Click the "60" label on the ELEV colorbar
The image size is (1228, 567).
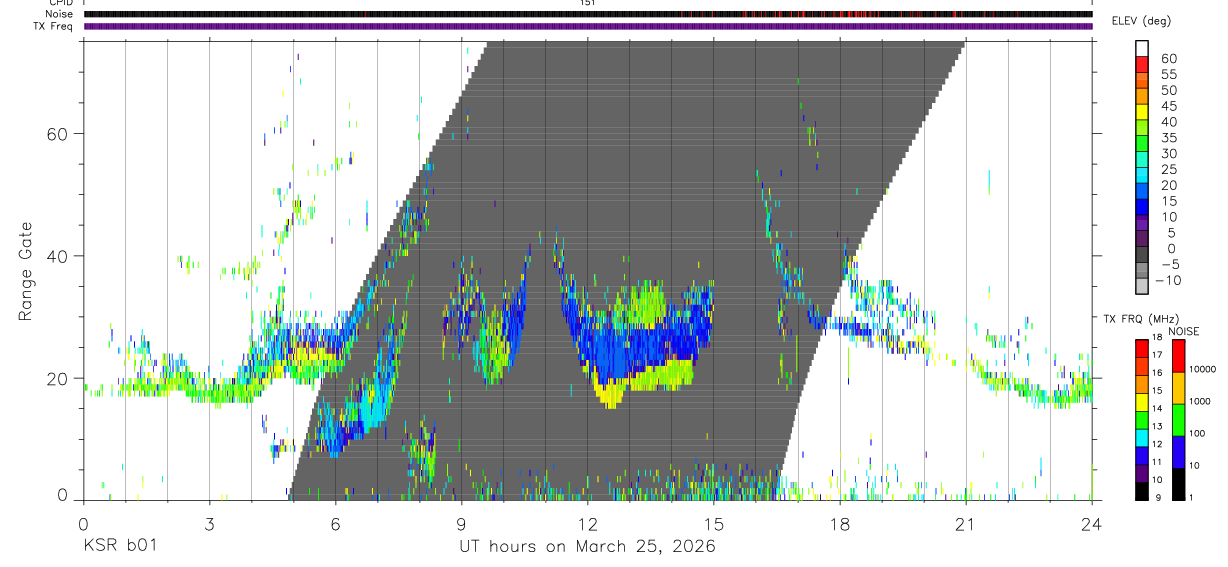1167,59
